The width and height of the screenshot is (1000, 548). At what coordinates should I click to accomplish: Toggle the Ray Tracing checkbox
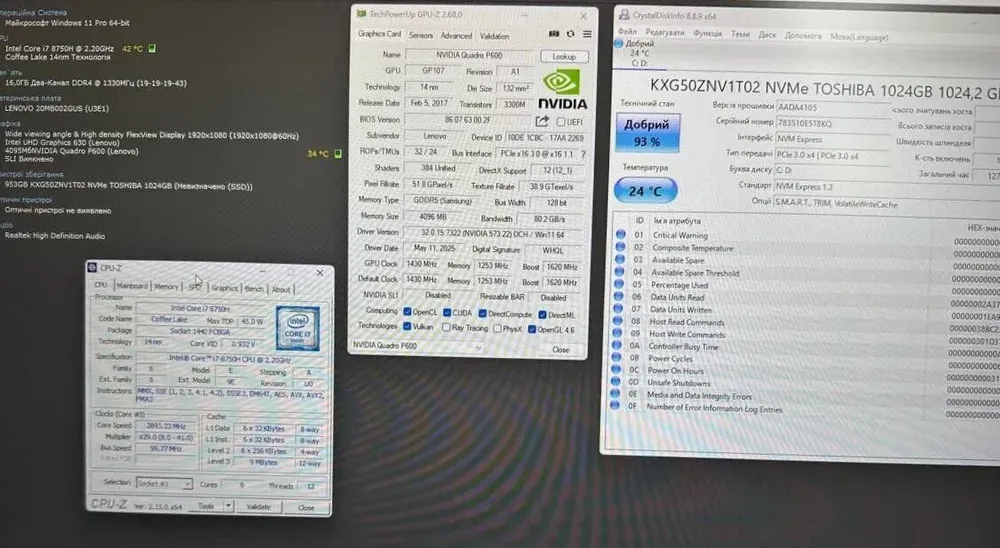pyautogui.click(x=444, y=327)
